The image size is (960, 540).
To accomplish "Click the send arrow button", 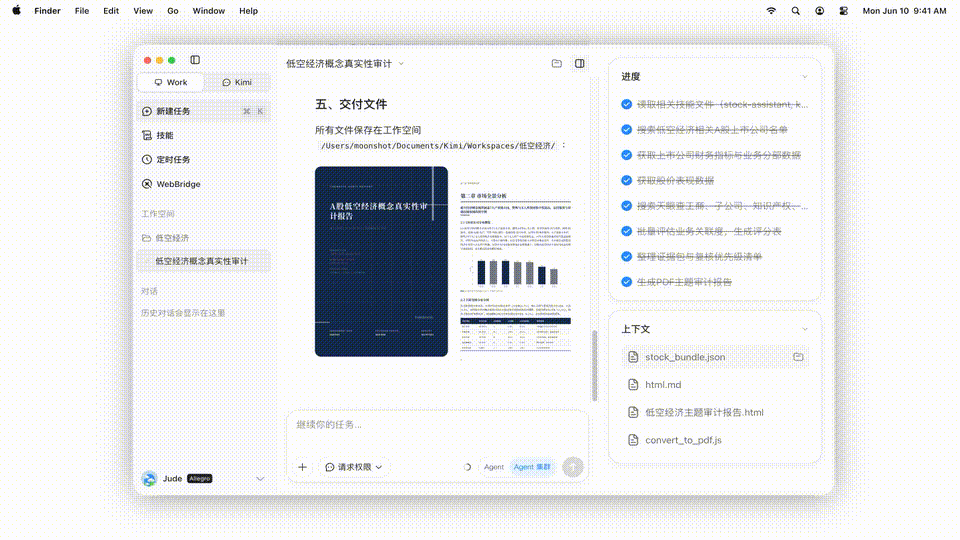I will pos(573,467).
